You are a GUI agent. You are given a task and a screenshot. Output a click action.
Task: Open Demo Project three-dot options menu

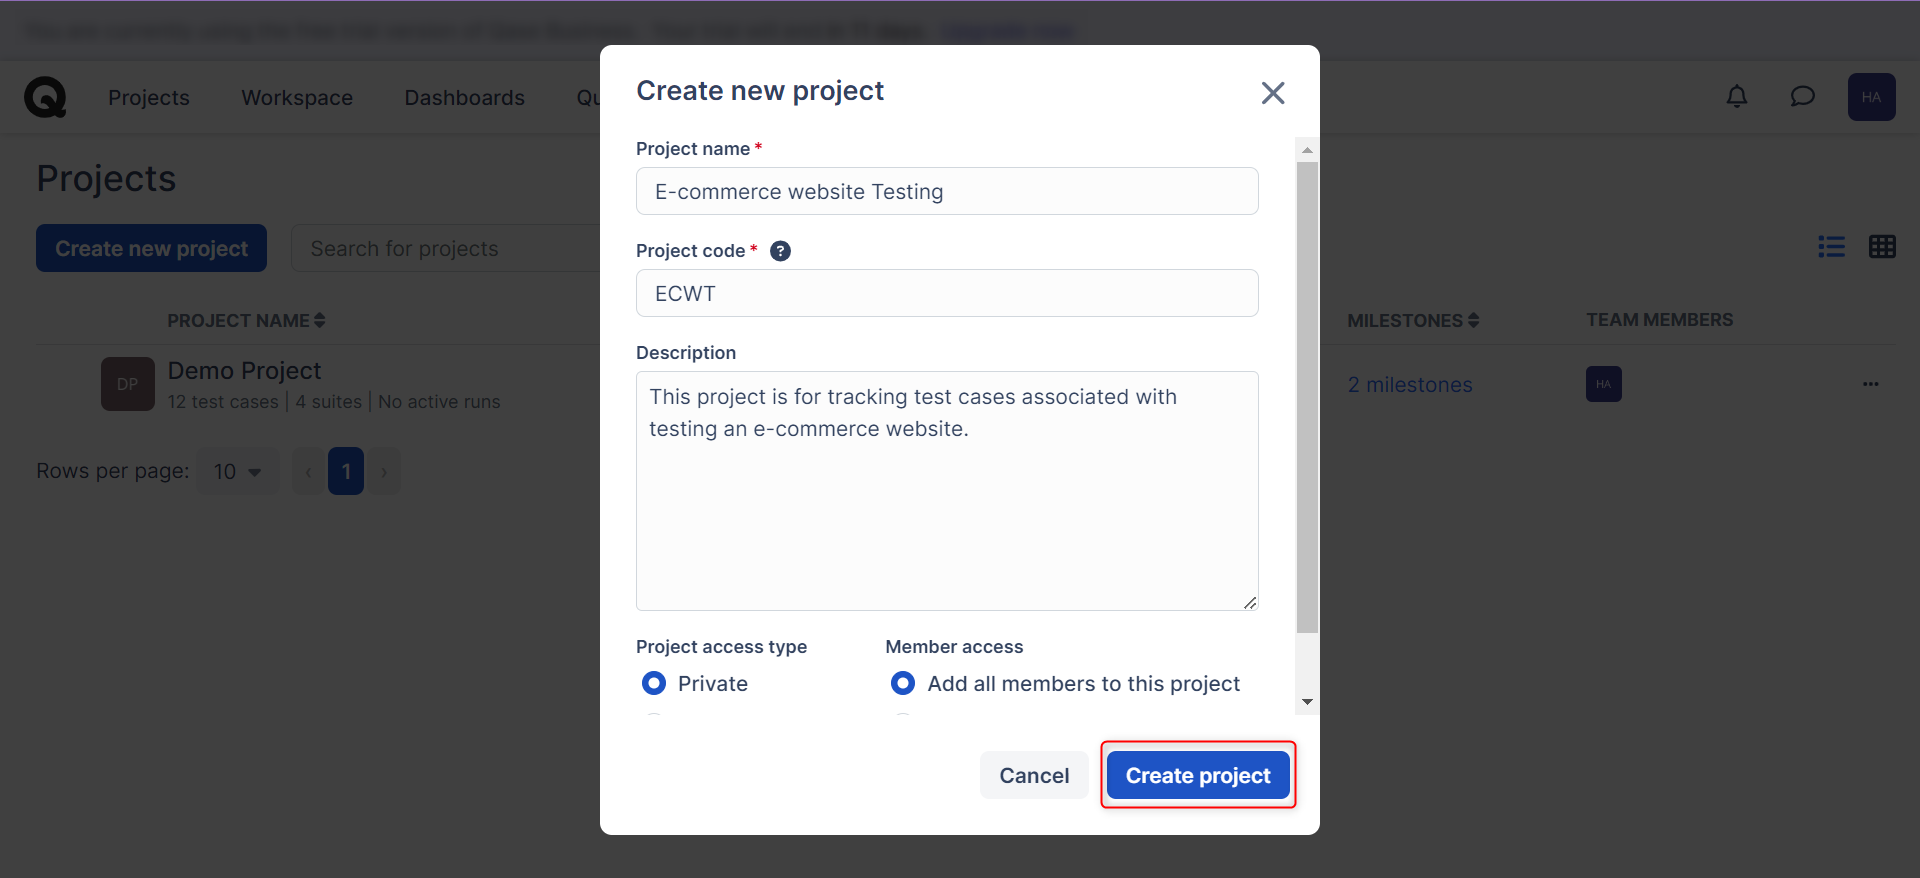click(x=1870, y=384)
